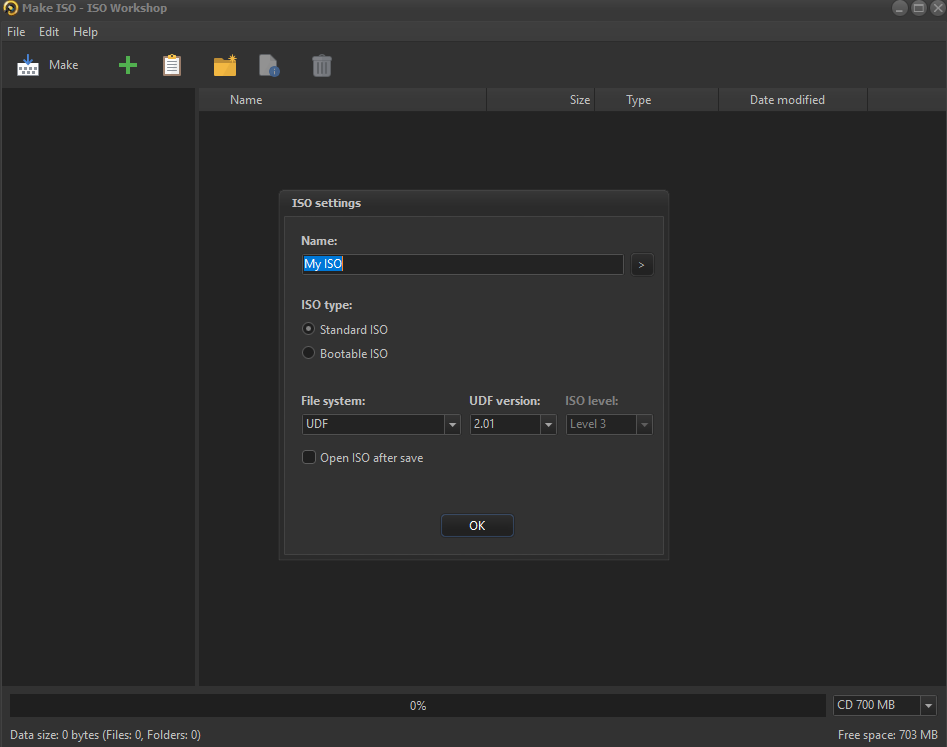Select the Standard ISO radio option

pyautogui.click(x=309, y=329)
